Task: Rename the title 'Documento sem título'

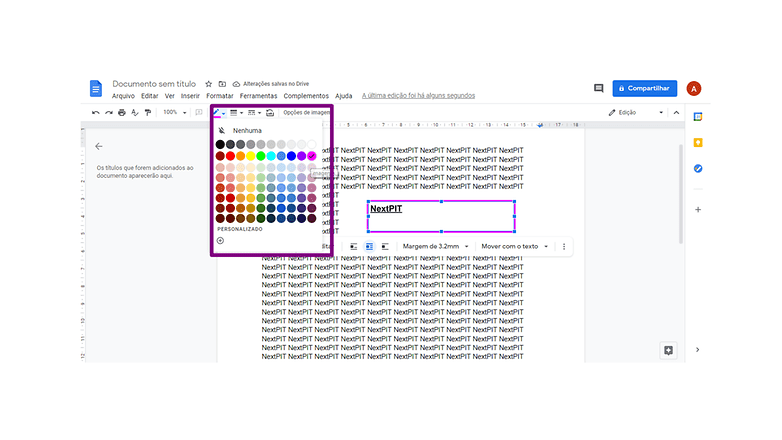Action: click(154, 84)
